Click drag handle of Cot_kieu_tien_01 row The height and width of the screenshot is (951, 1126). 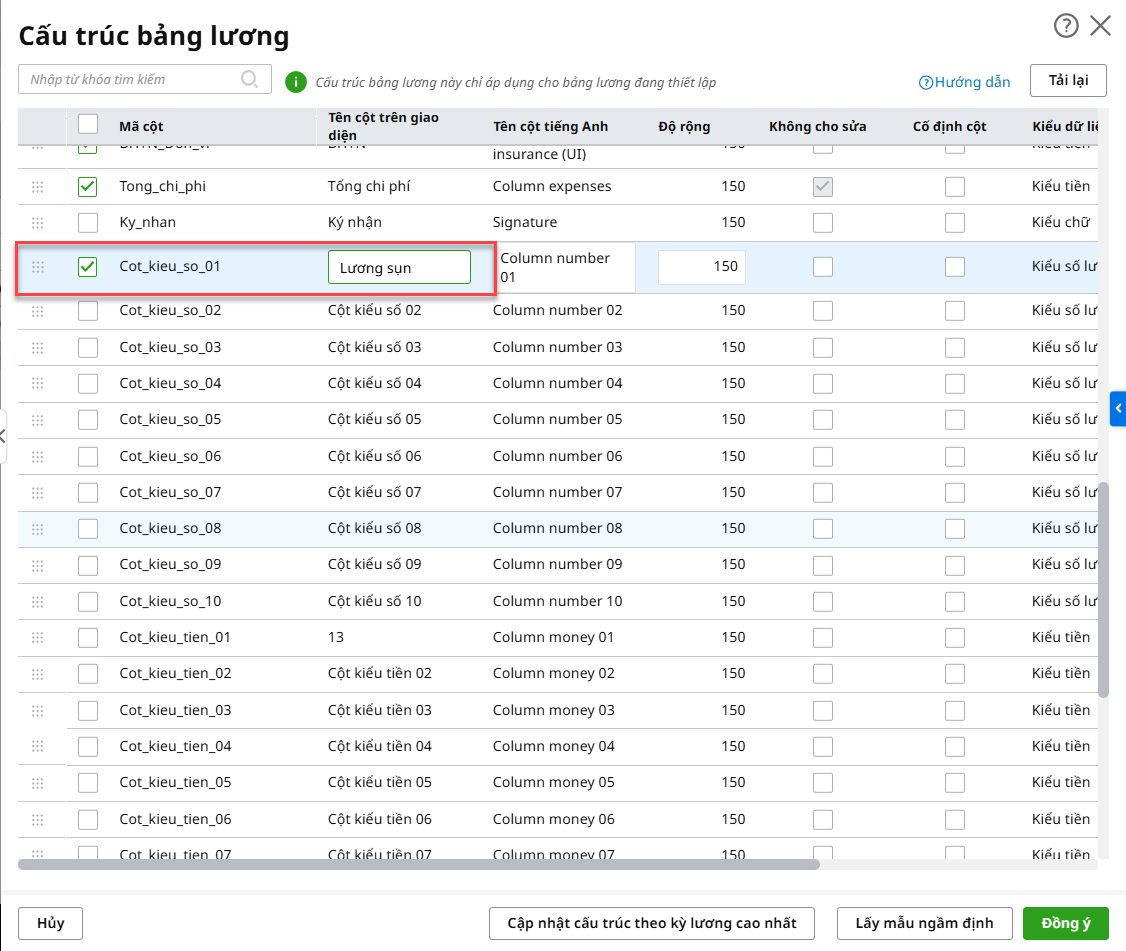tap(38, 638)
